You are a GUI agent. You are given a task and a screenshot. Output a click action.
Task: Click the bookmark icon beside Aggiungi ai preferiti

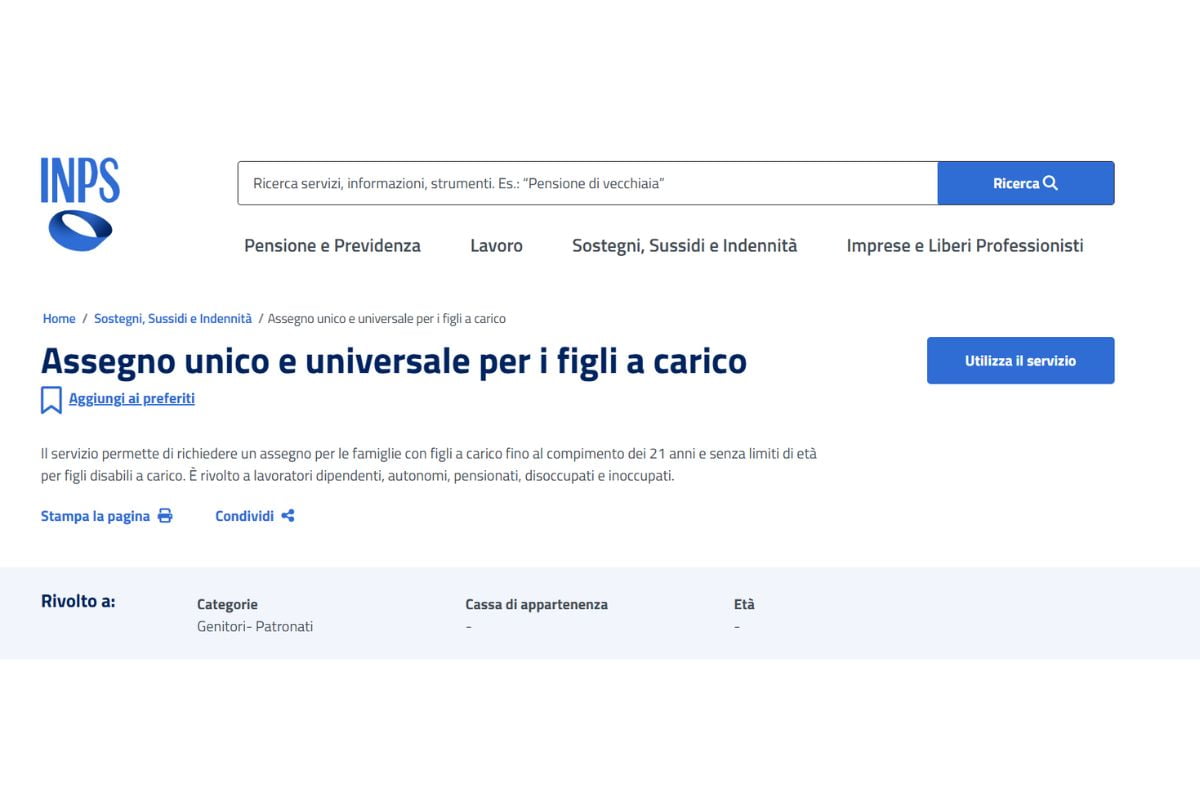click(x=50, y=399)
